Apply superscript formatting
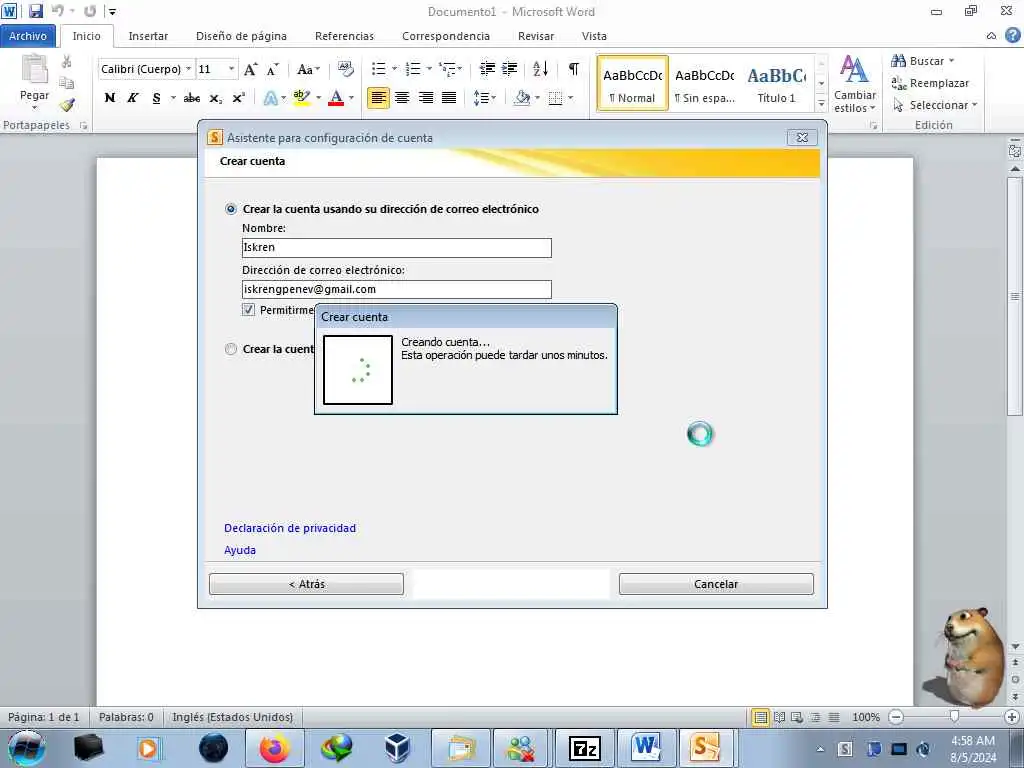The height and width of the screenshot is (768, 1024). pyautogui.click(x=239, y=98)
